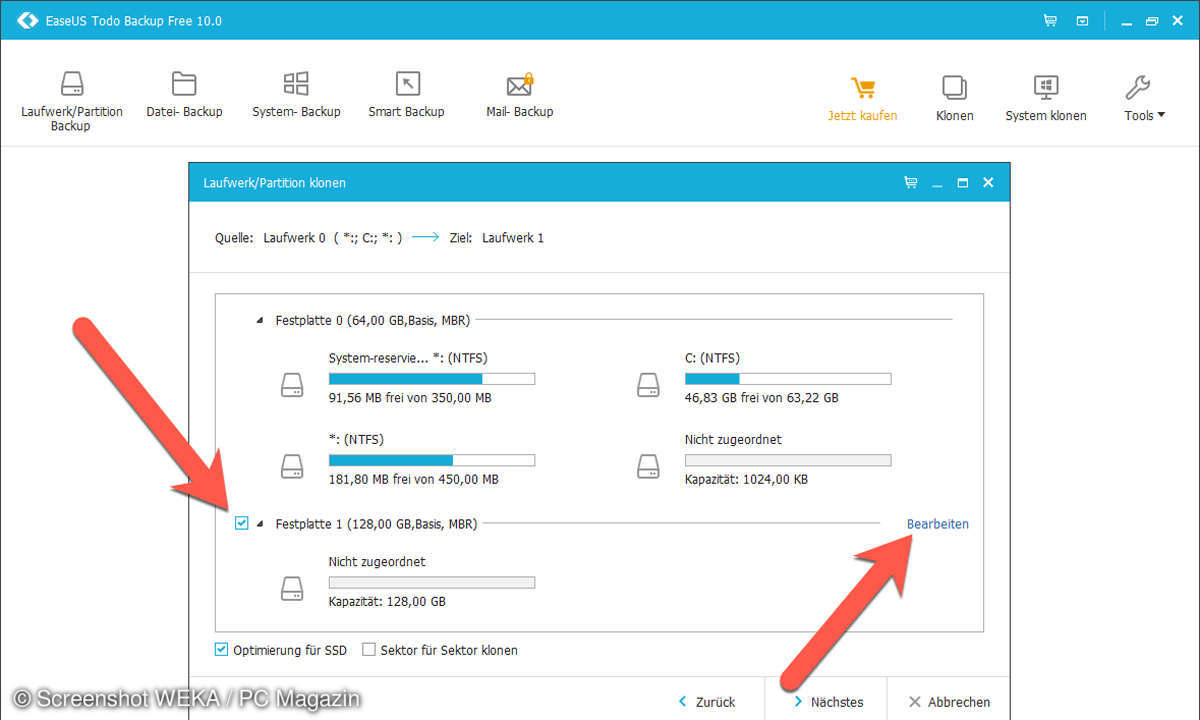Click the text "Kapazität: 128,00 GB"
1200x720 pixels.
coord(387,602)
